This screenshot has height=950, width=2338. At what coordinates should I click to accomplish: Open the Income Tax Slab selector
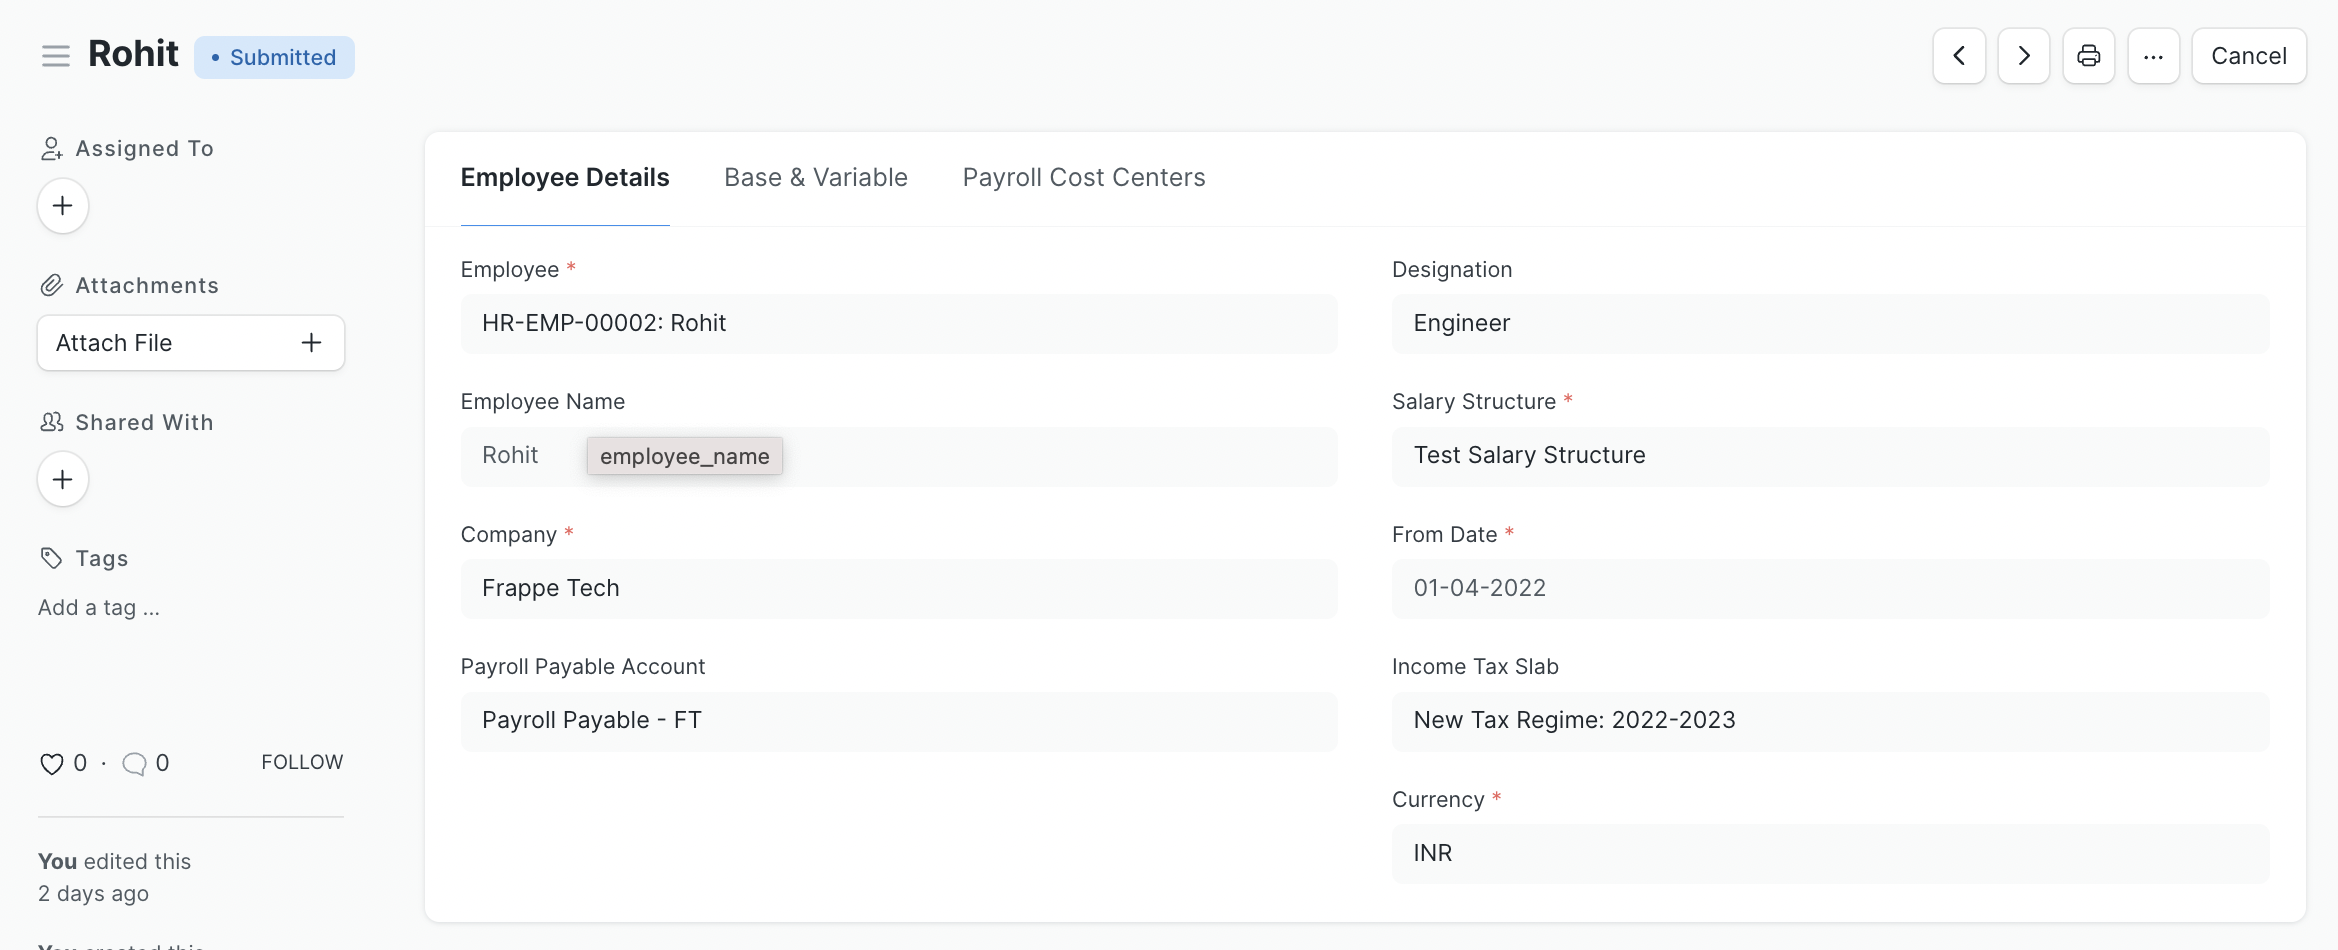1831,720
